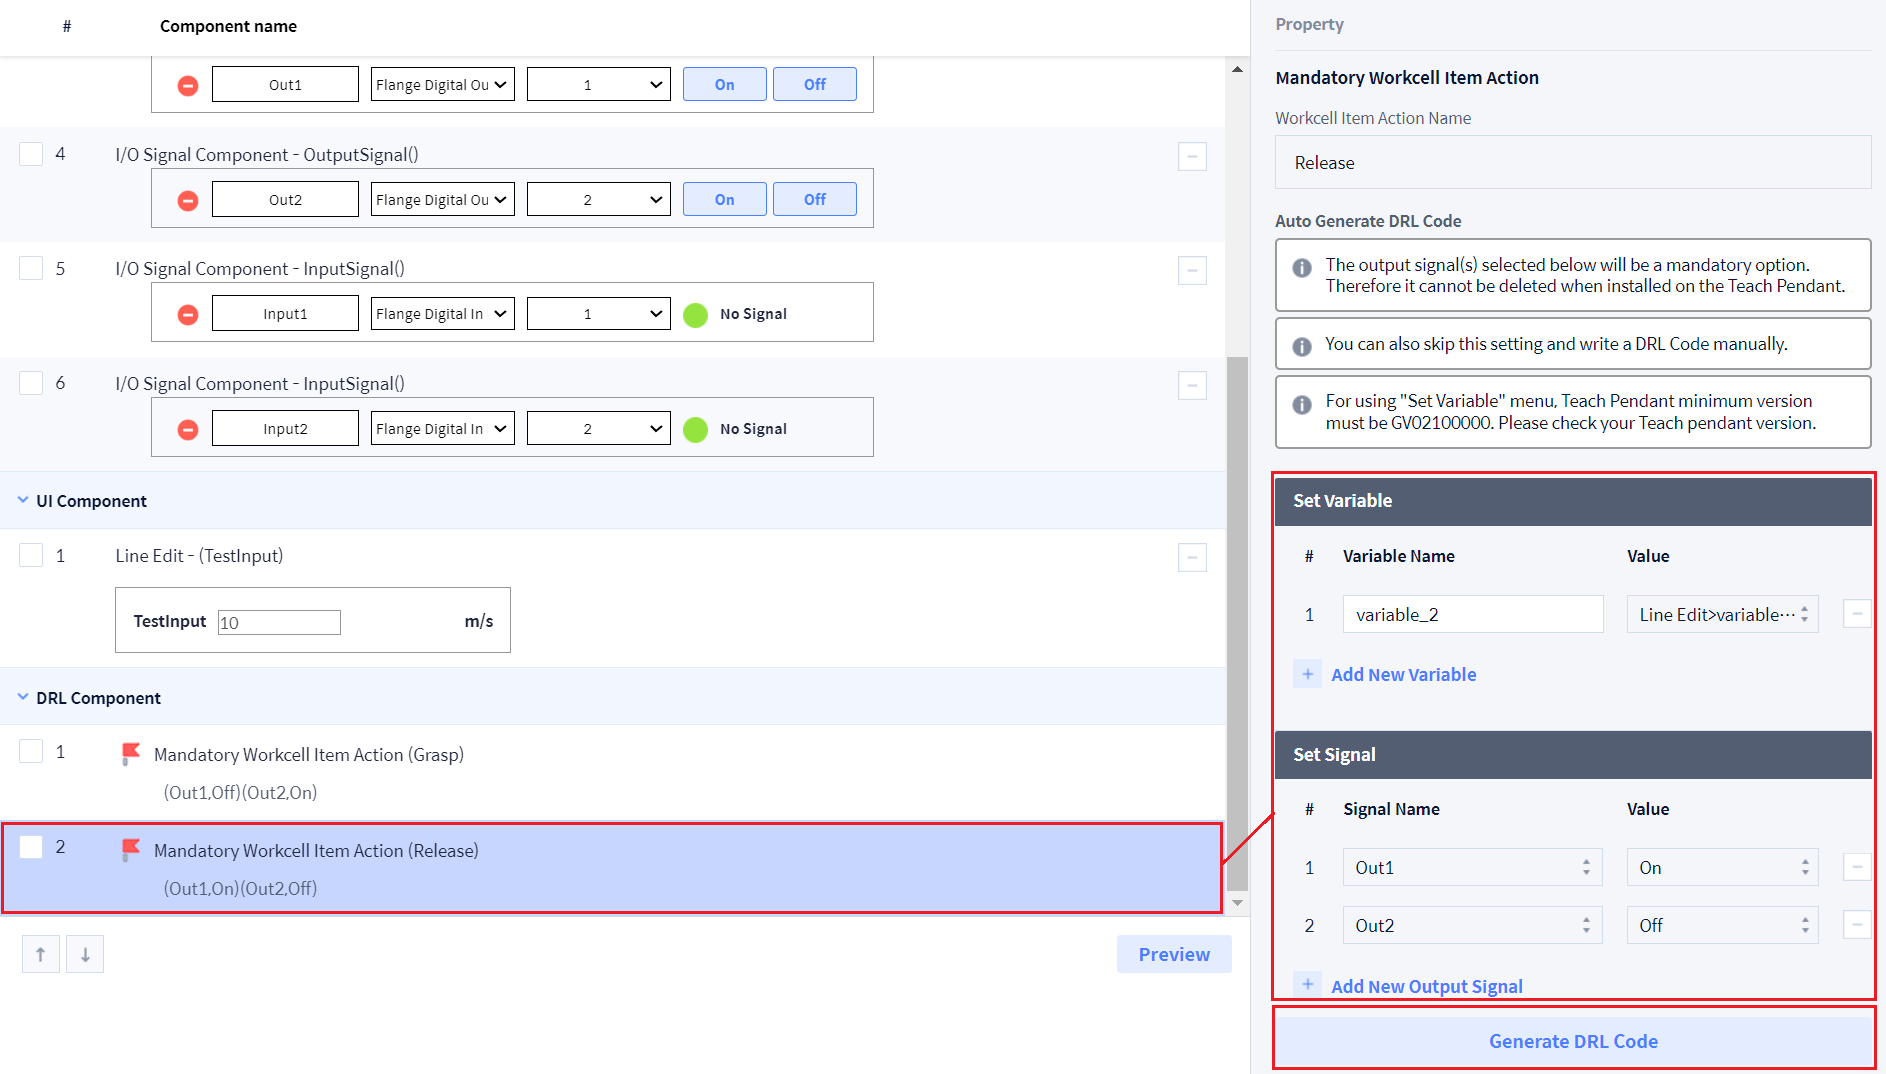Move selected component down with arrow icon
The image size is (1886, 1074).
[85, 954]
